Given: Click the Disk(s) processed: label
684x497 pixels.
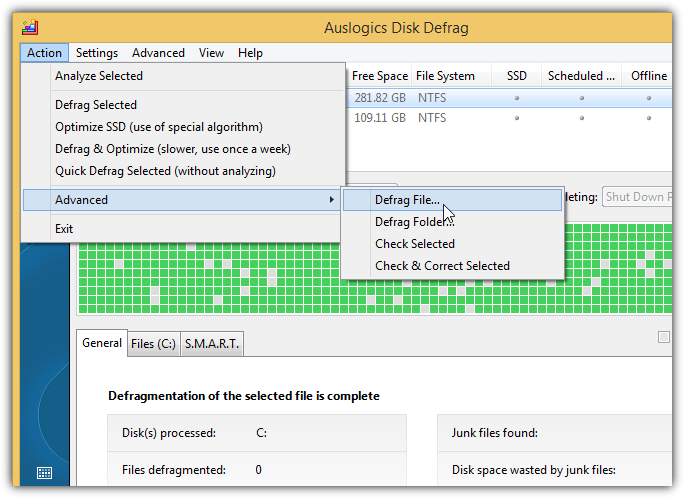Looking at the screenshot, I should 169,433.
